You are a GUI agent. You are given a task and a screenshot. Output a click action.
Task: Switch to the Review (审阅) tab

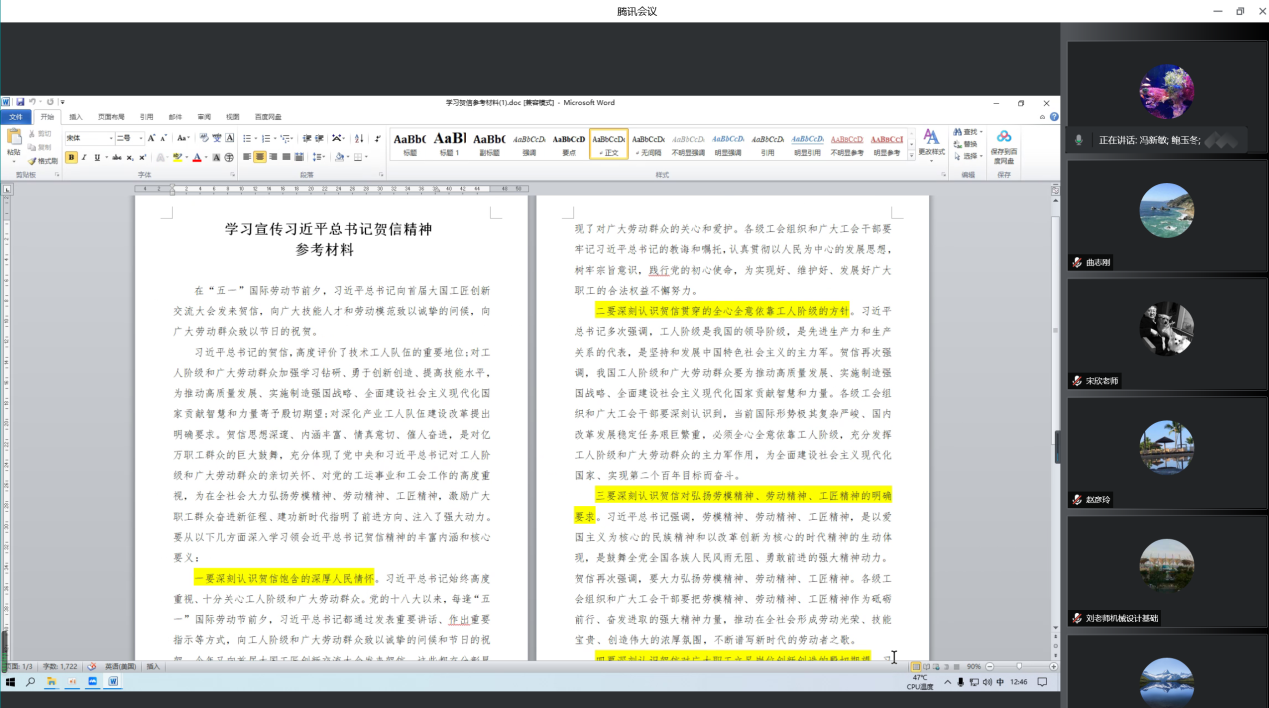tap(204, 117)
